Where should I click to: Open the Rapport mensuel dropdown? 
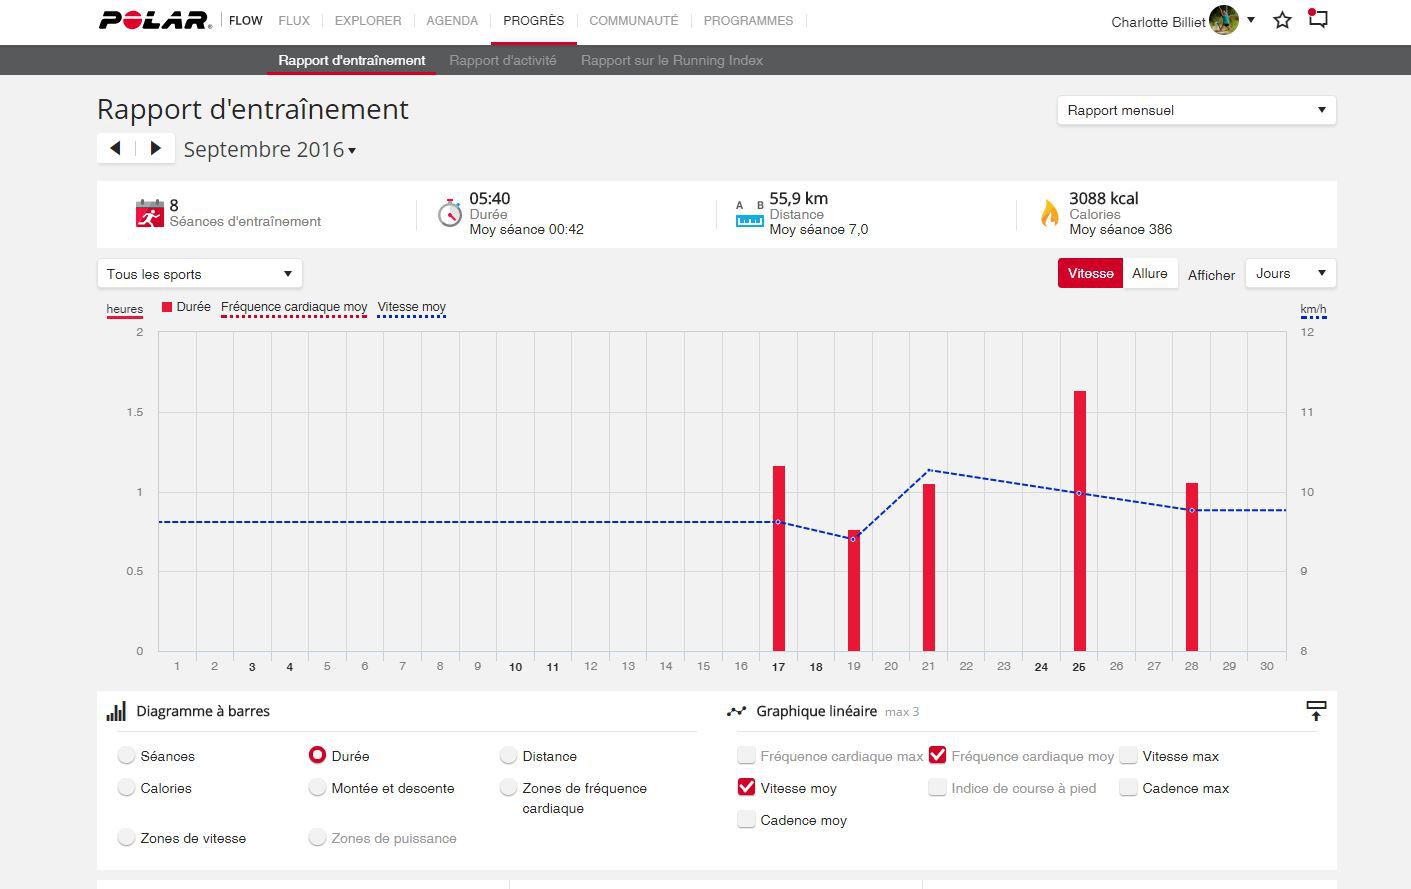pyautogui.click(x=1196, y=110)
